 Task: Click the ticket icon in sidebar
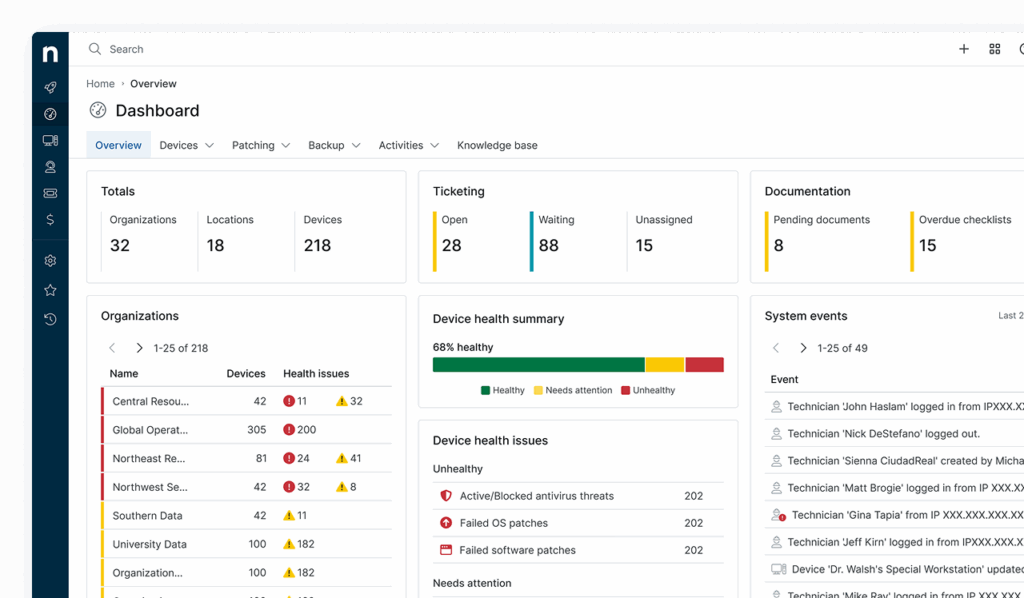point(50,193)
